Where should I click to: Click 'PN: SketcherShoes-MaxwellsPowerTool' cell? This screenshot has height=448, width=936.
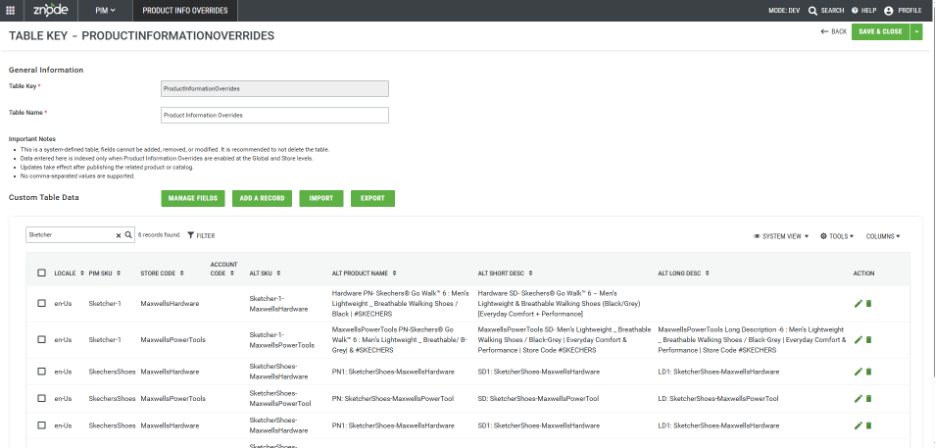tap(393, 398)
